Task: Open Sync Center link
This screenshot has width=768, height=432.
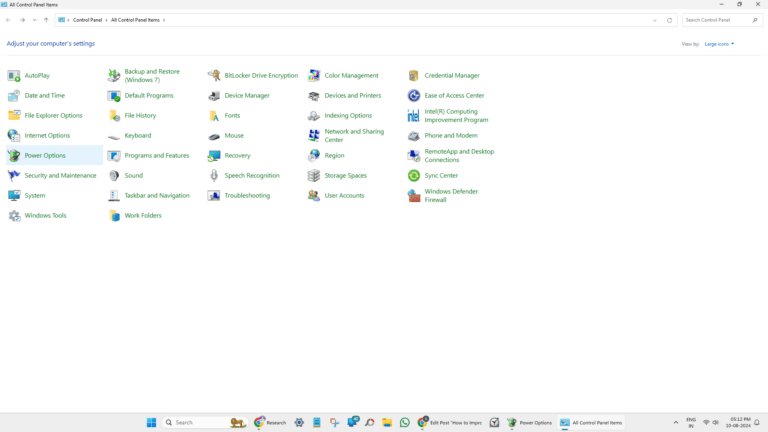Action: click(x=441, y=175)
